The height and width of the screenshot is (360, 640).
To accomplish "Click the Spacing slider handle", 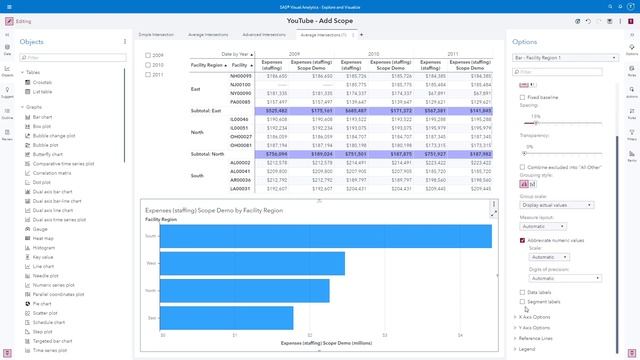I will [x=536, y=122].
